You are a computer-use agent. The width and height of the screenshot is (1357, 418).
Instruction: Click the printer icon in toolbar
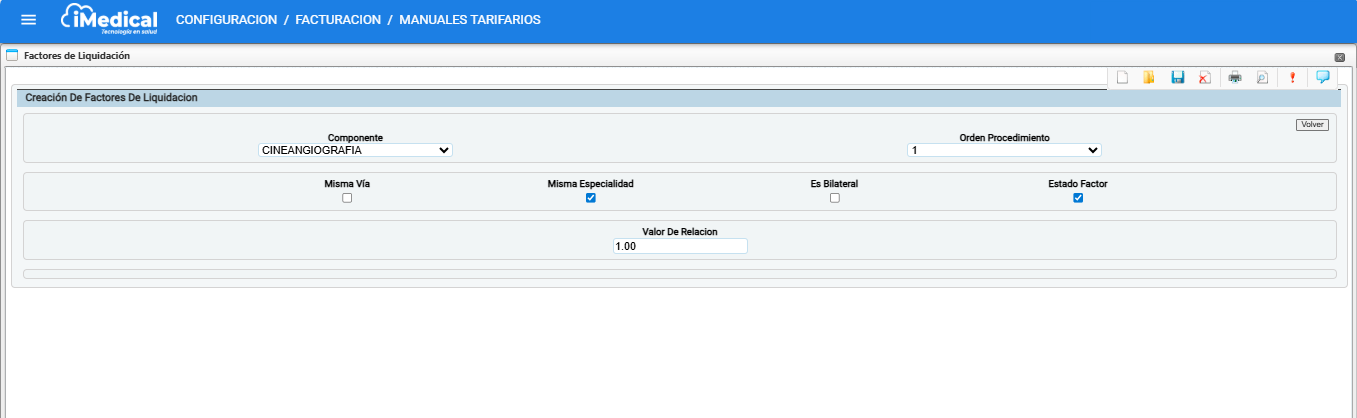pos(1235,78)
